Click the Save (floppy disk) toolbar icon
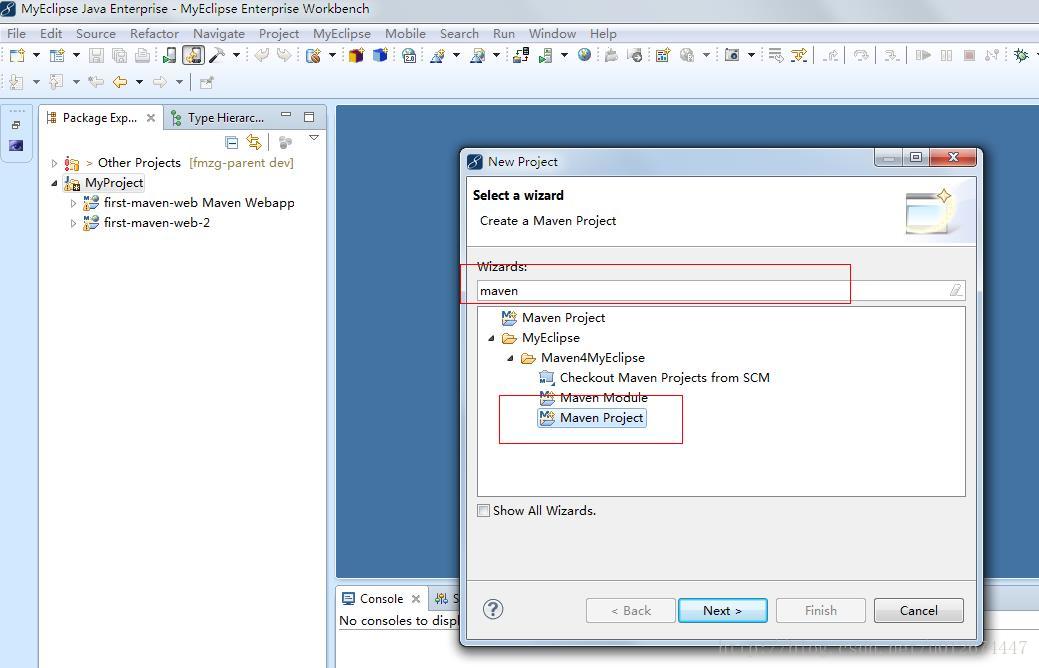This screenshot has height=668, width=1039. click(96, 56)
